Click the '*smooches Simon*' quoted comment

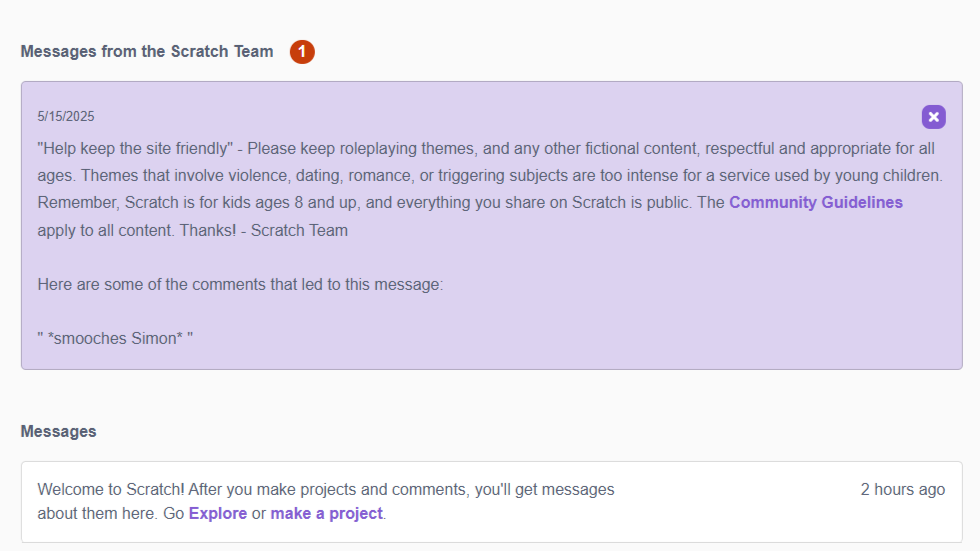coord(115,338)
